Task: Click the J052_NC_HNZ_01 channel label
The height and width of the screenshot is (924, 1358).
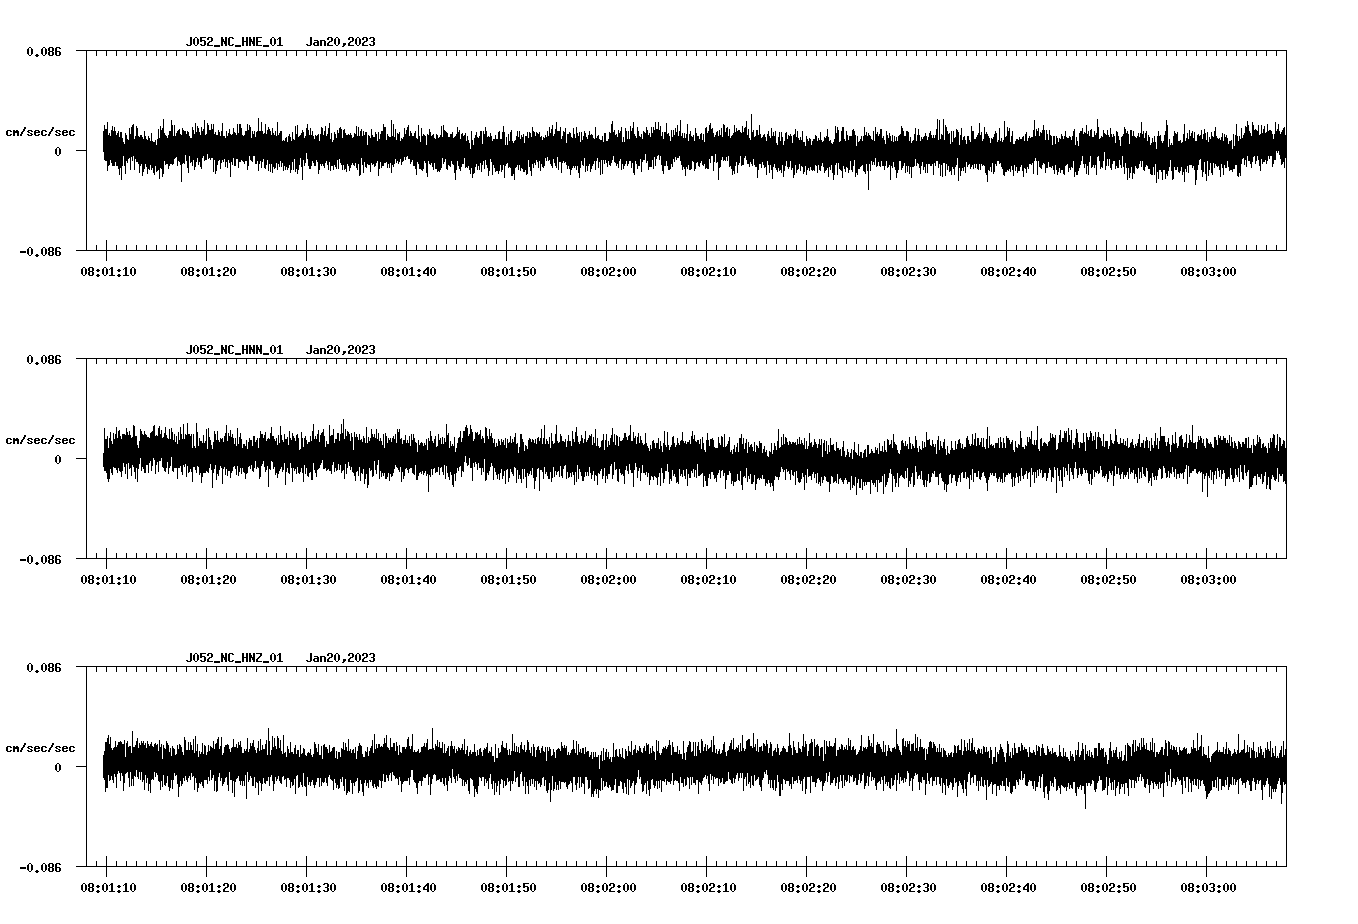Action: click(233, 658)
